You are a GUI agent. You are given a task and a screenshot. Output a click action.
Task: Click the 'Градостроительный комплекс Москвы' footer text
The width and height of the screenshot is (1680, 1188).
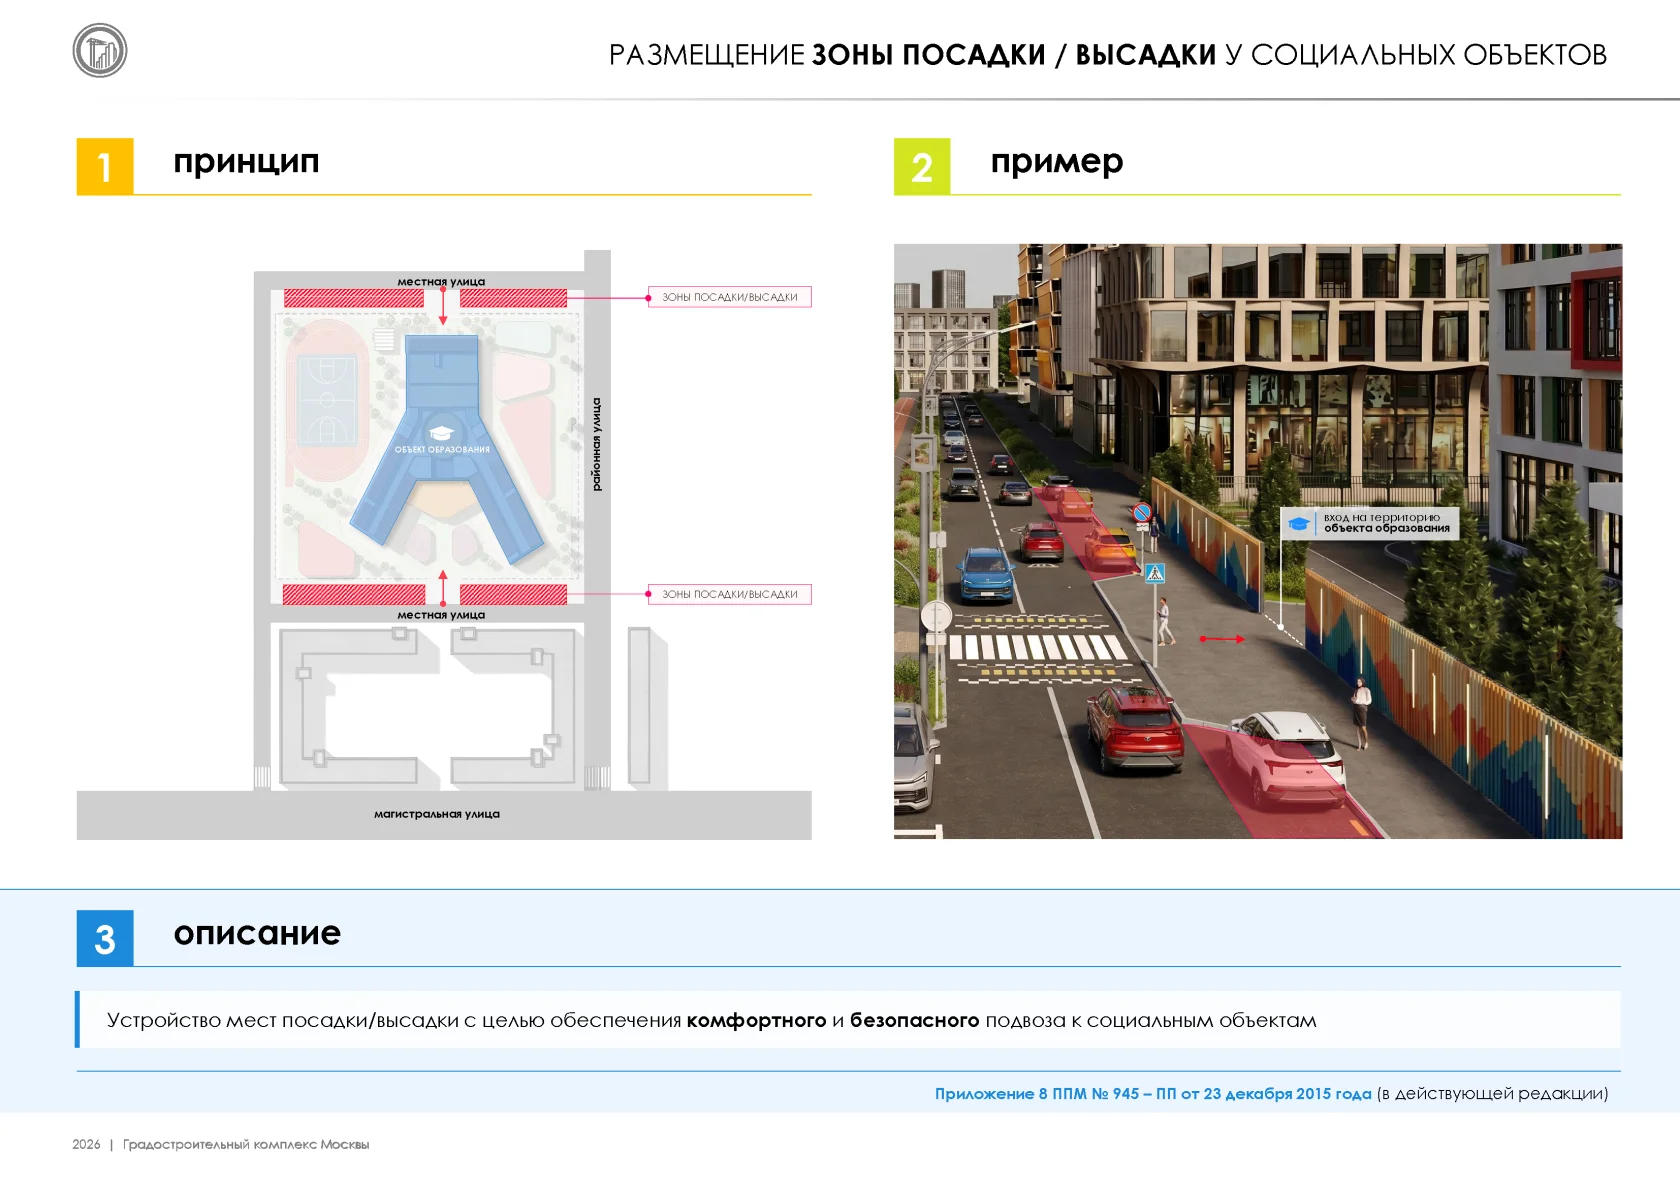[x=246, y=1144]
